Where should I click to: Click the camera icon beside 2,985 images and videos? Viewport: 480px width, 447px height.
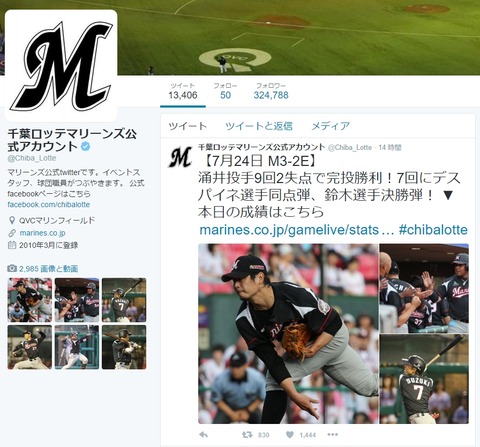click(12, 268)
